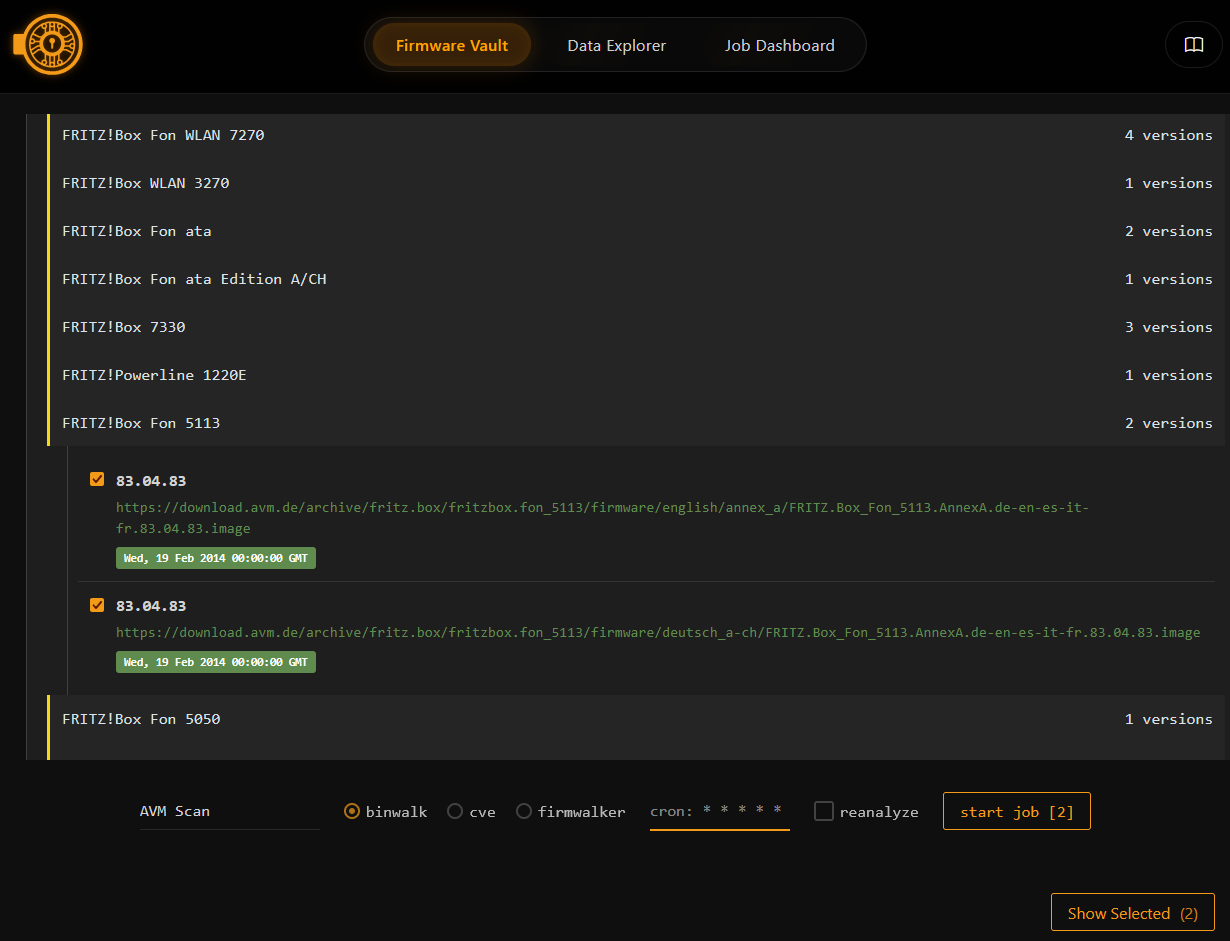The height and width of the screenshot is (941, 1230).
Task: Go to the Job Dashboard tab
Action: click(x=780, y=45)
